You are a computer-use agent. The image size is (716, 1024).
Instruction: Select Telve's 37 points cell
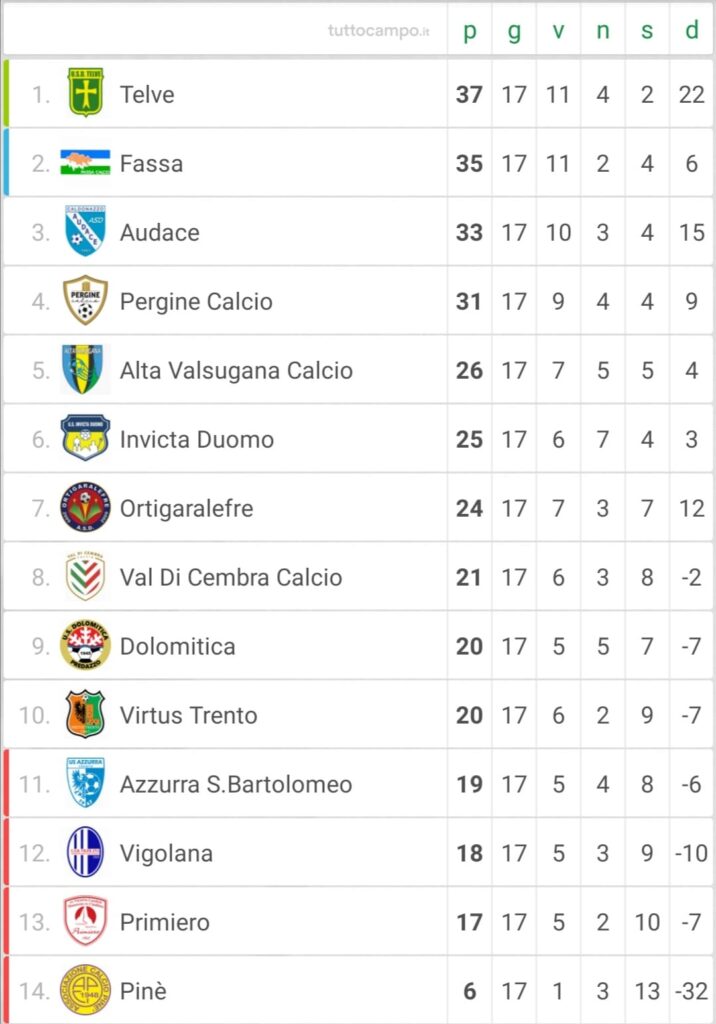click(469, 95)
